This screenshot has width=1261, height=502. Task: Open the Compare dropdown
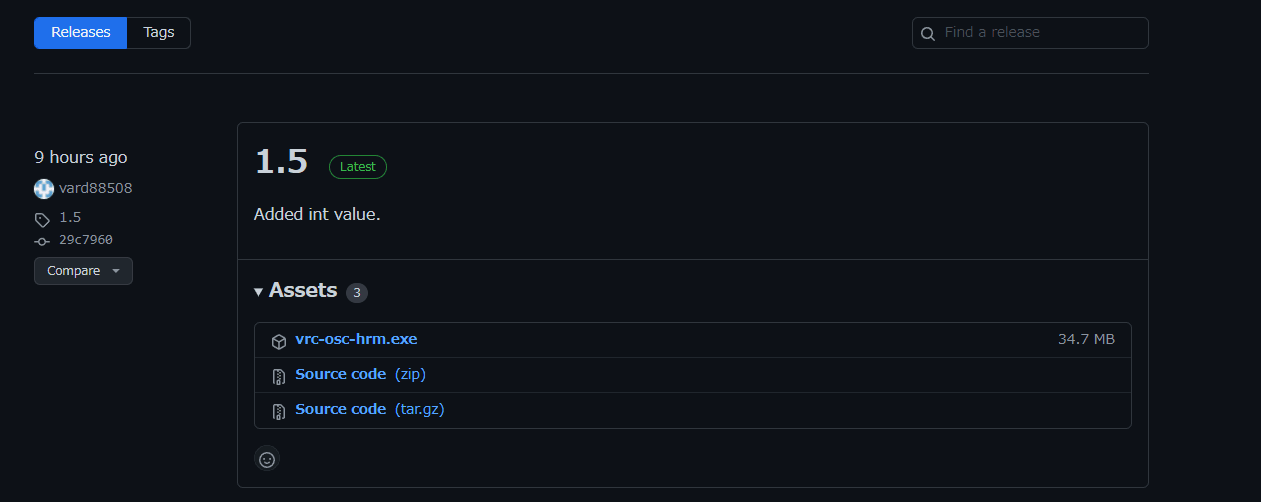click(83, 271)
